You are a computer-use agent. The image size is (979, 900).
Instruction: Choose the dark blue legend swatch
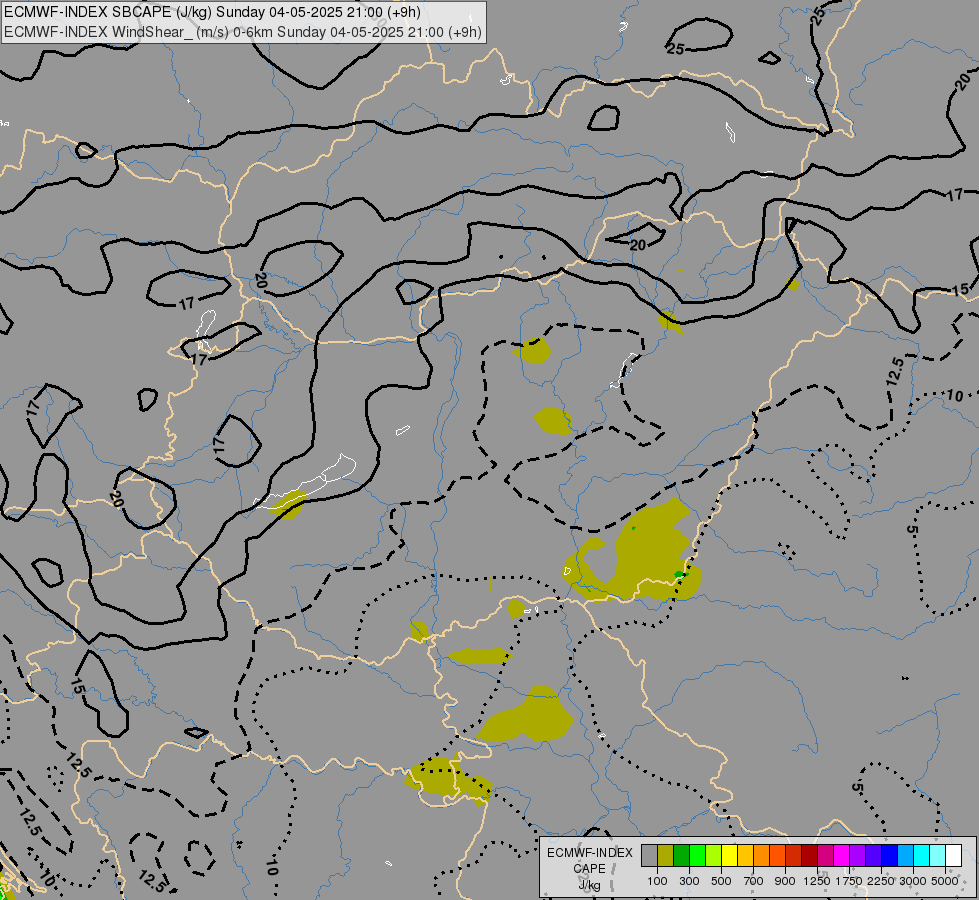click(890, 855)
